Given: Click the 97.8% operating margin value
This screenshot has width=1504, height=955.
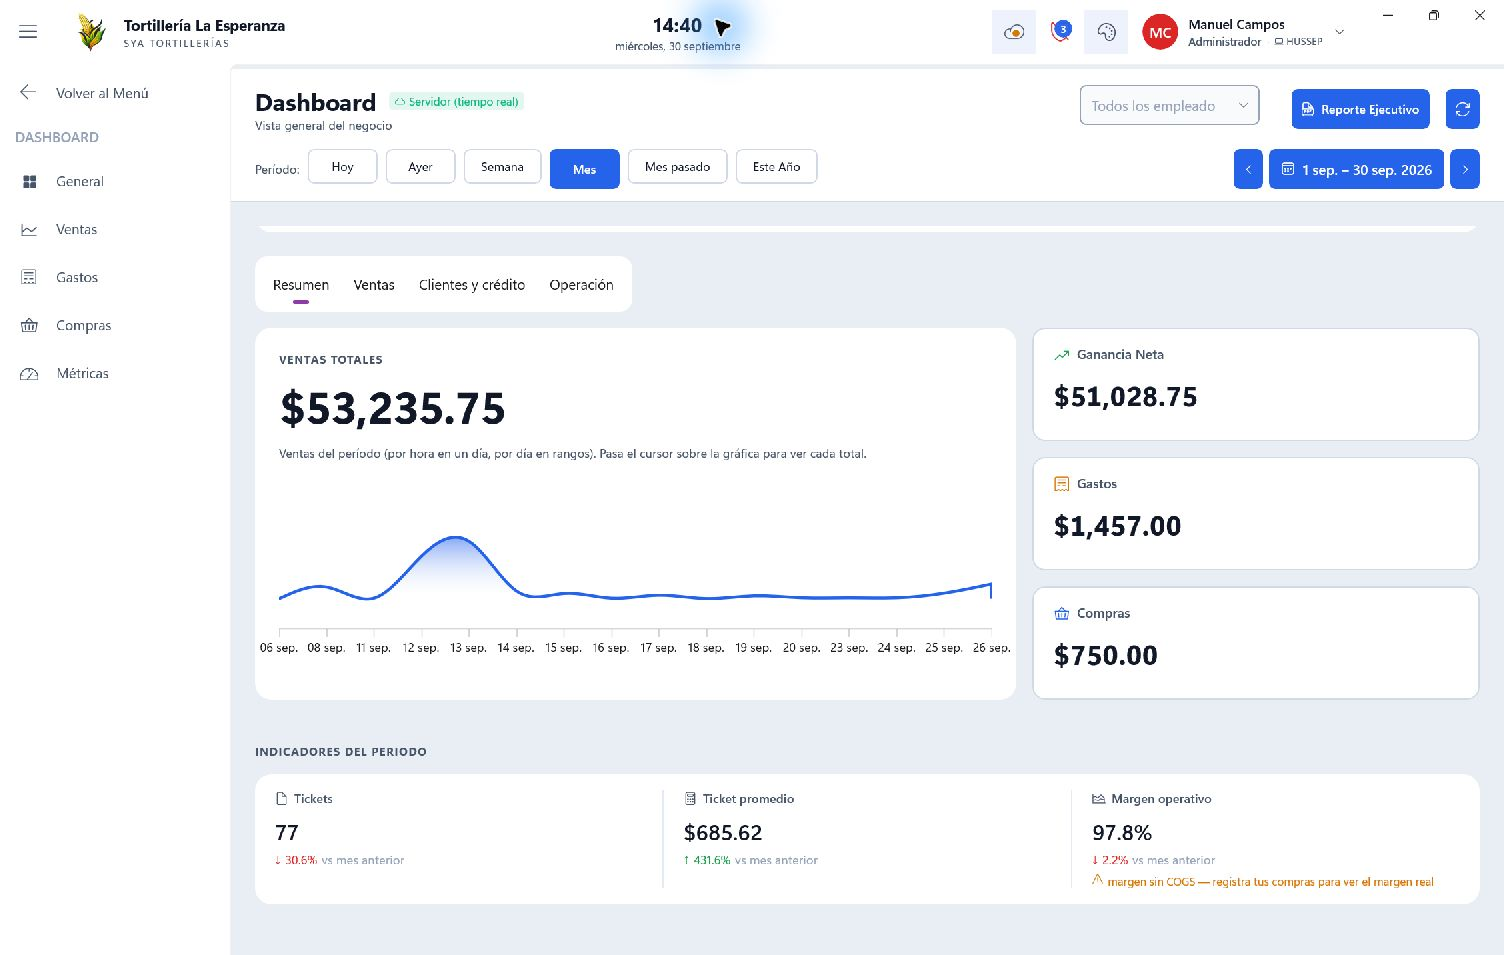Looking at the screenshot, I should tap(1122, 833).
